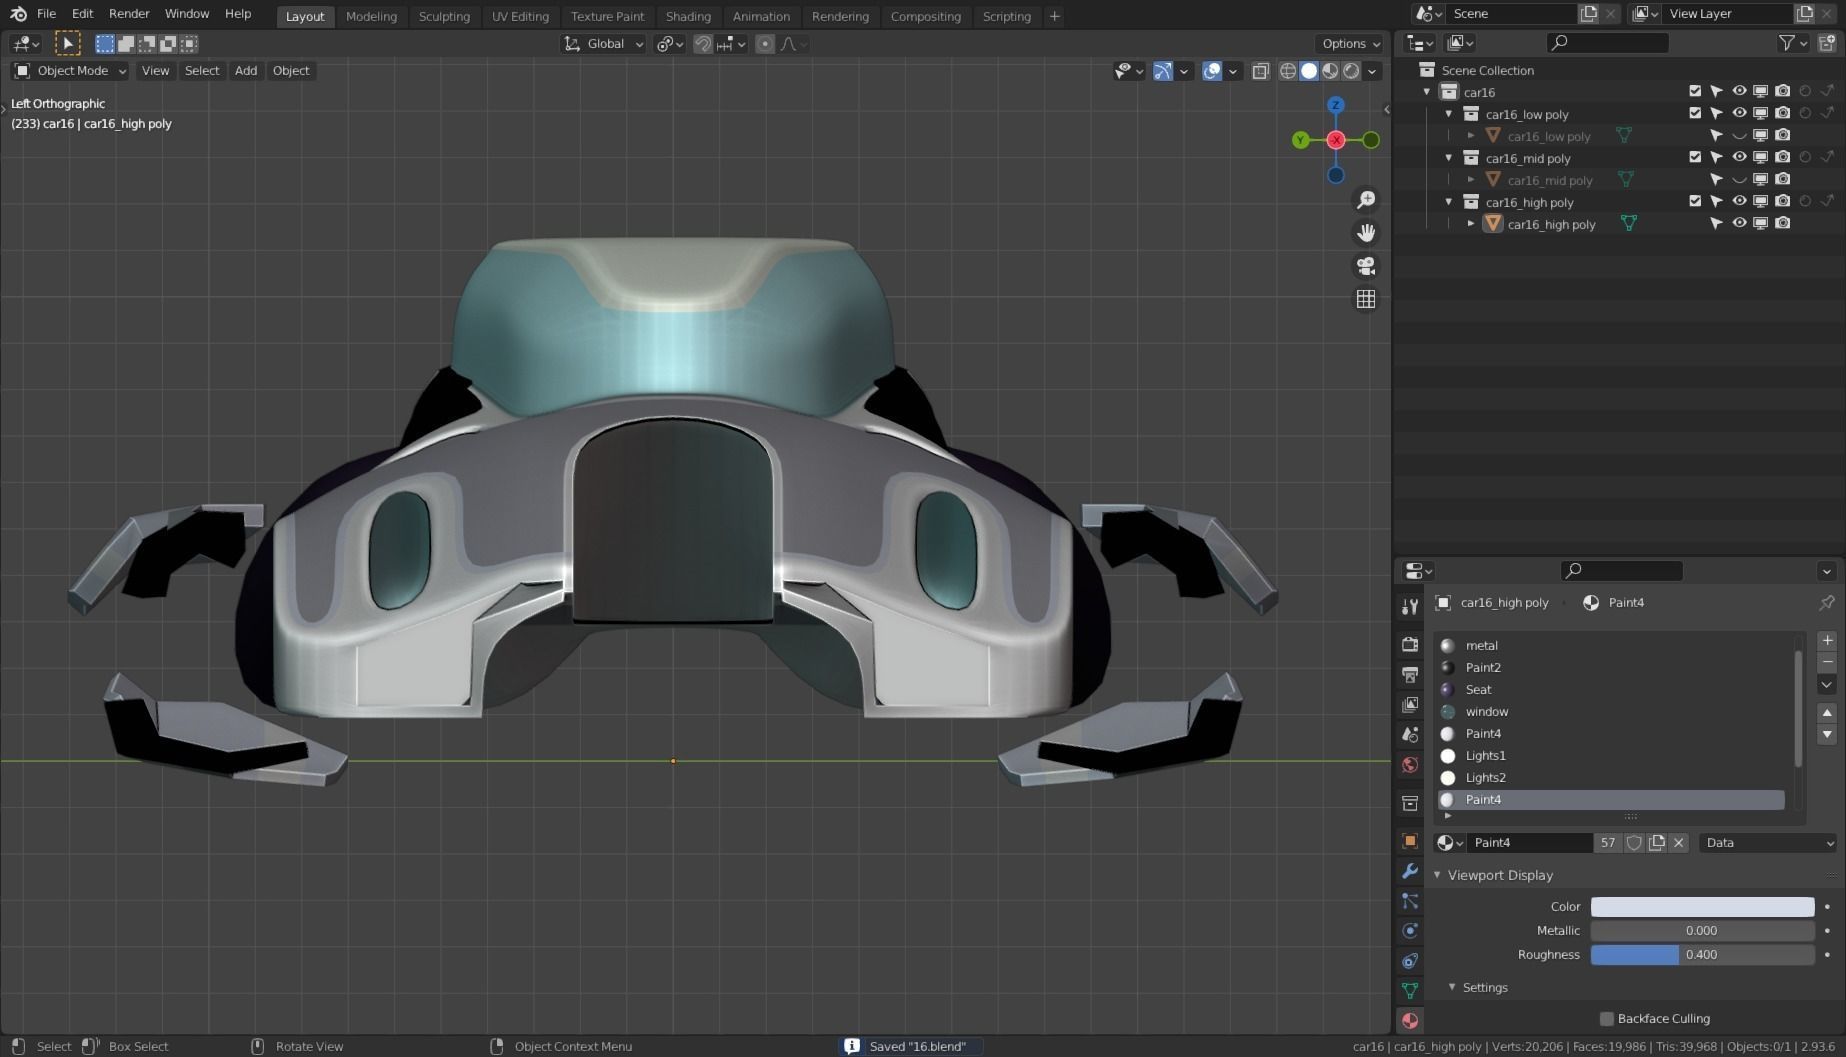This screenshot has height=1057, width=1846.
Task: Expand car16_high poly object in outliner
Action: 1471,224
